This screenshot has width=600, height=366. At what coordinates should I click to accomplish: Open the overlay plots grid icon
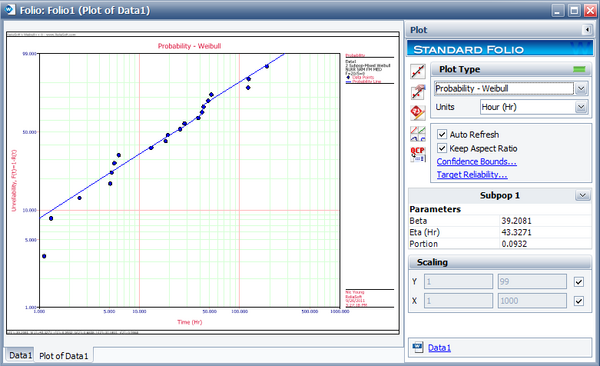tap(418, 134)
